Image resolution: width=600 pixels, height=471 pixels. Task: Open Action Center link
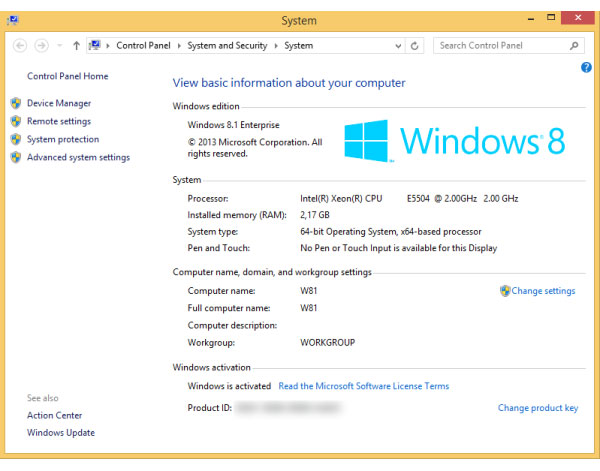click(x=55, y=416)
